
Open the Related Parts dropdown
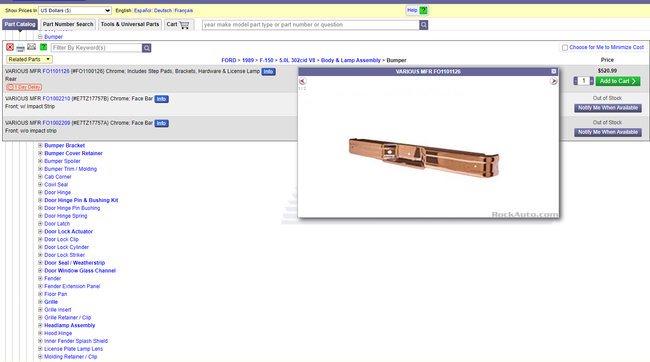[29, 60]
